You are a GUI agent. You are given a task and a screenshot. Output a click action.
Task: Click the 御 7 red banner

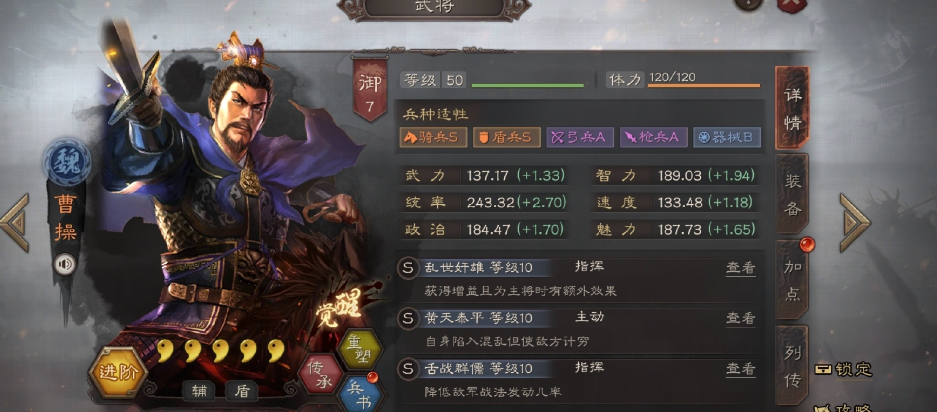click(x=370, y=90)
